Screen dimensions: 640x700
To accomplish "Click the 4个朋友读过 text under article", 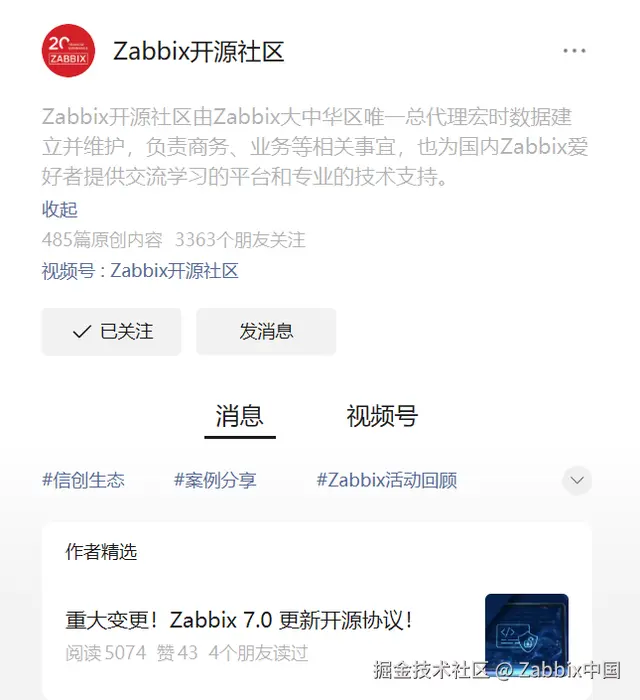I will point(258,653).
